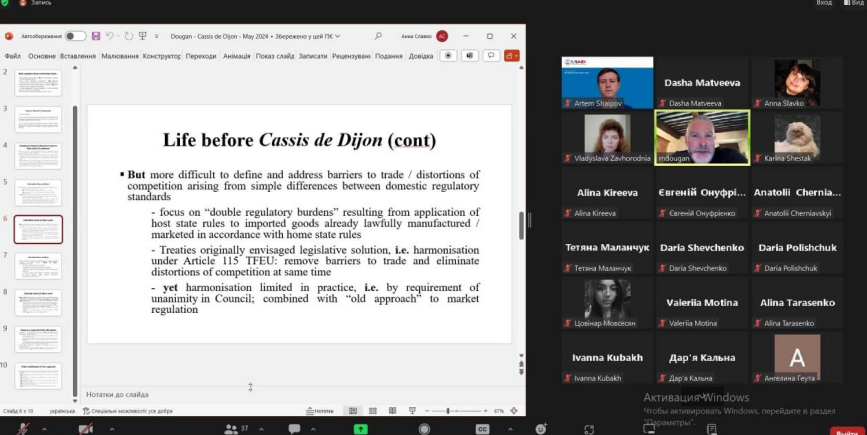Open the Конструктор ribbon tab
867x435 pixels.
point(161,56)
